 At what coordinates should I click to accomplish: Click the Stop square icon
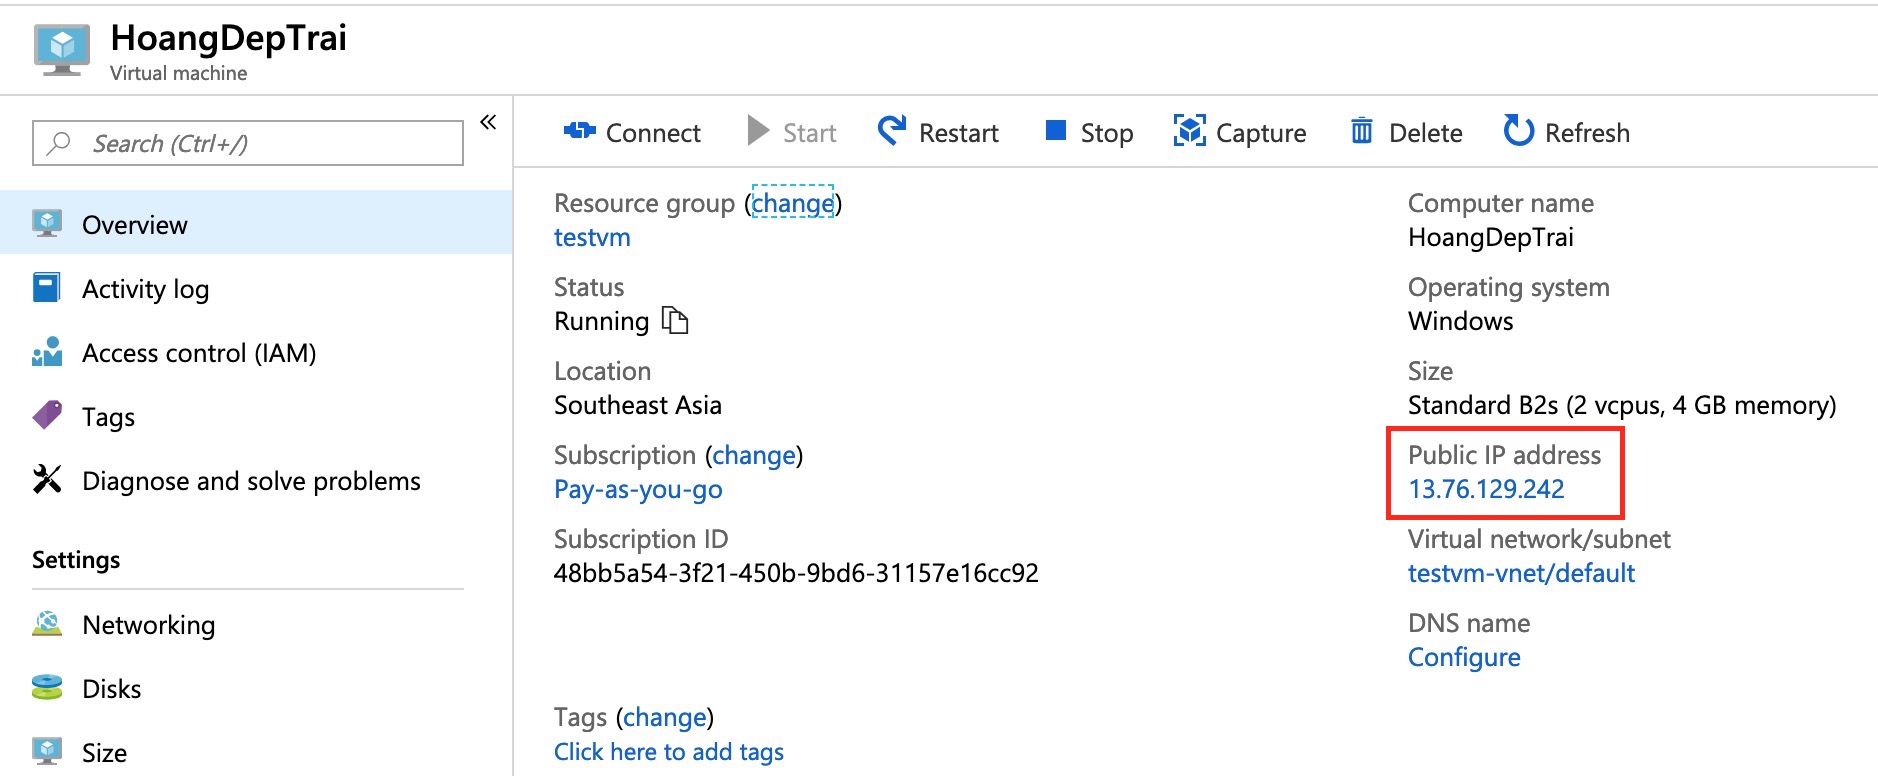(x=1055, y=131)
